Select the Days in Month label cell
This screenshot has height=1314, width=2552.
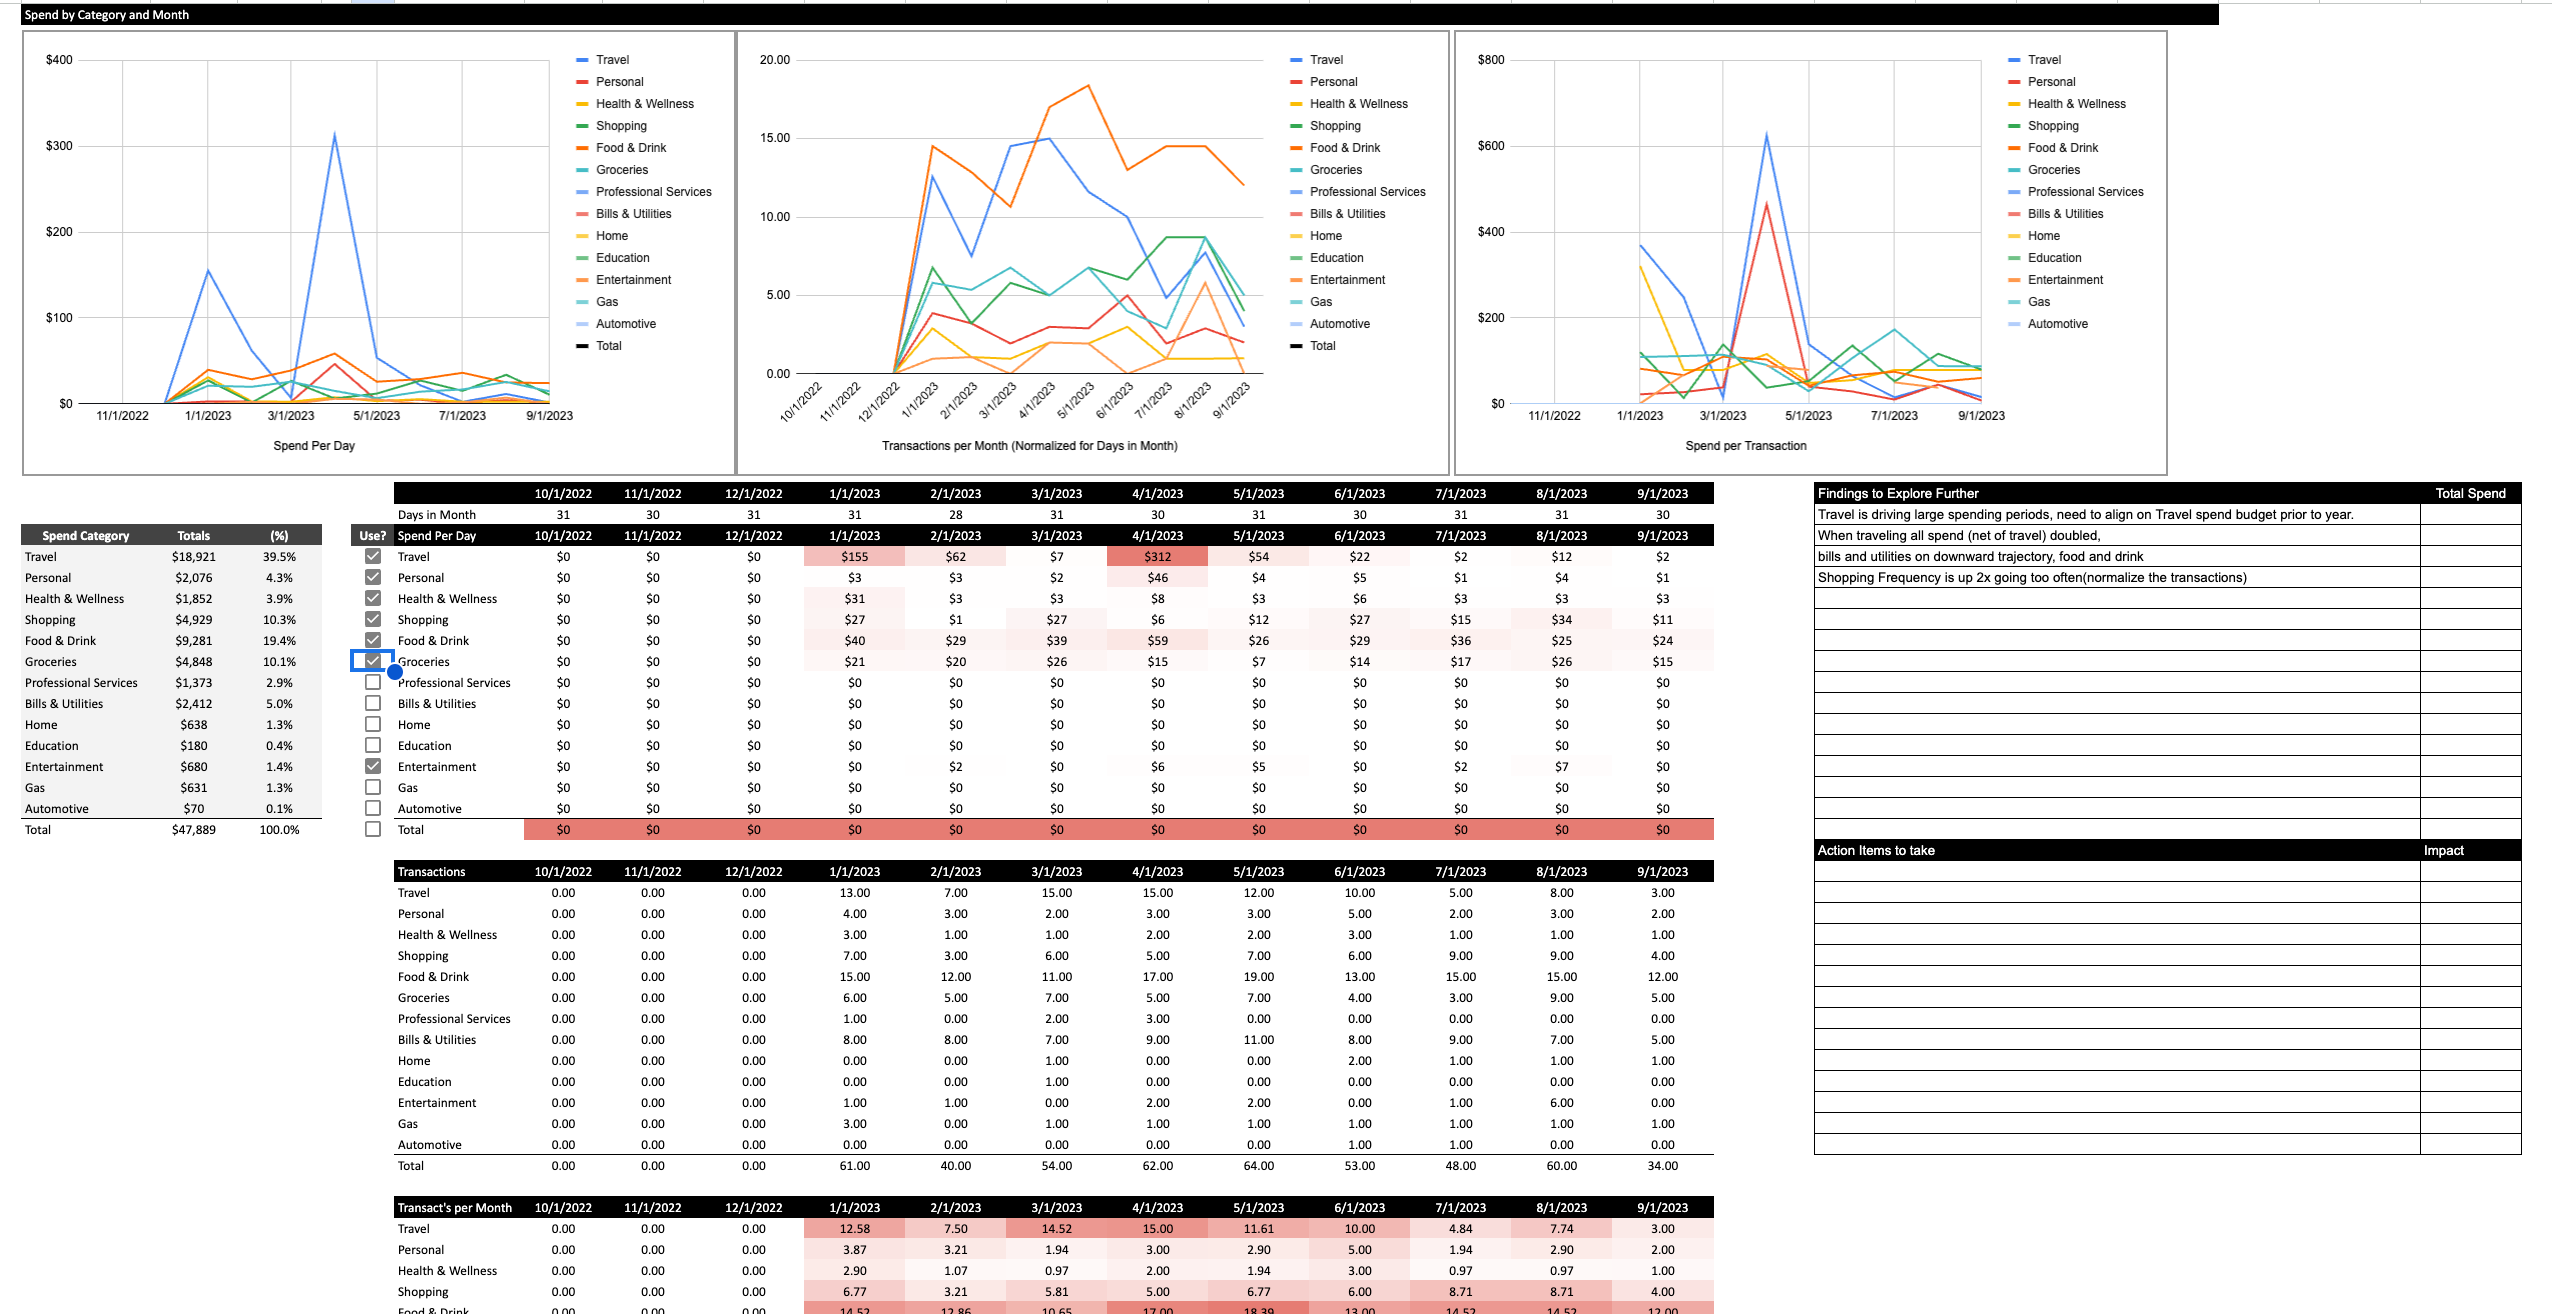458,514
